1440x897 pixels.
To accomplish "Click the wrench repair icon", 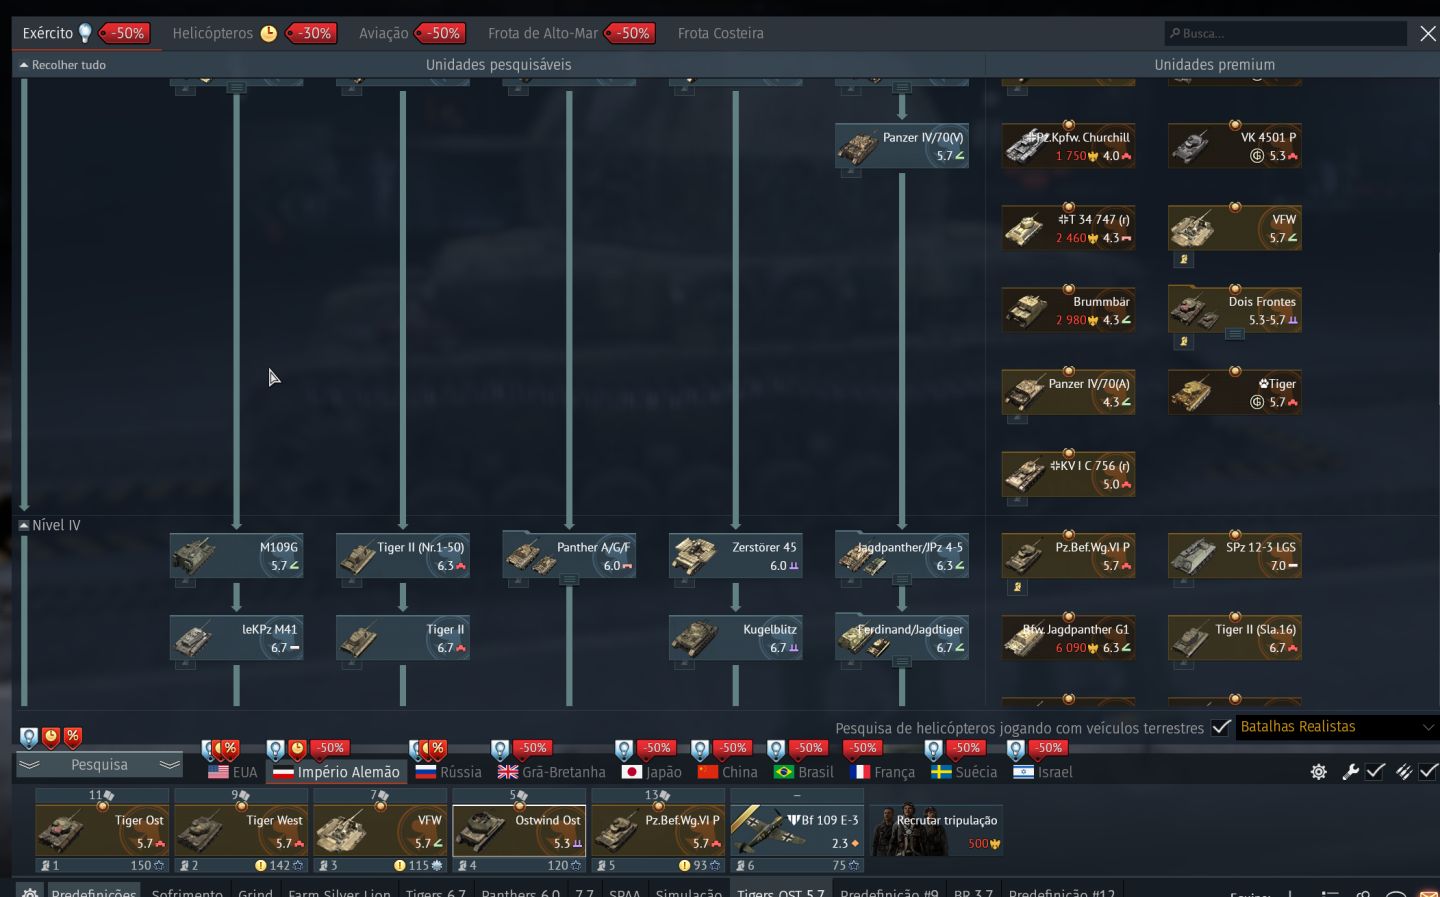I will [x=1350, y=771].
